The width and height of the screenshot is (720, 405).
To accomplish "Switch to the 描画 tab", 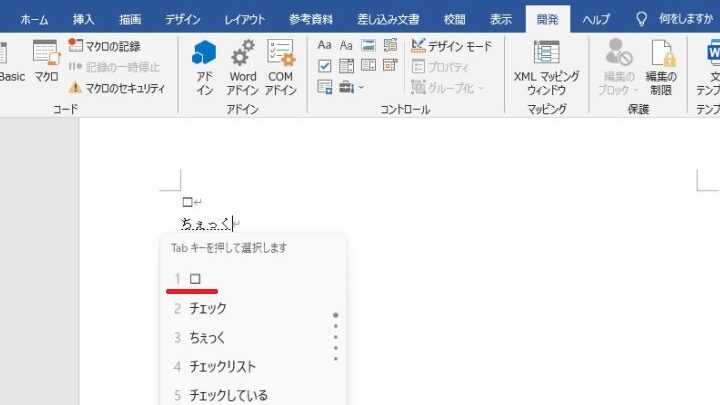I will click(x=130, y=19).
